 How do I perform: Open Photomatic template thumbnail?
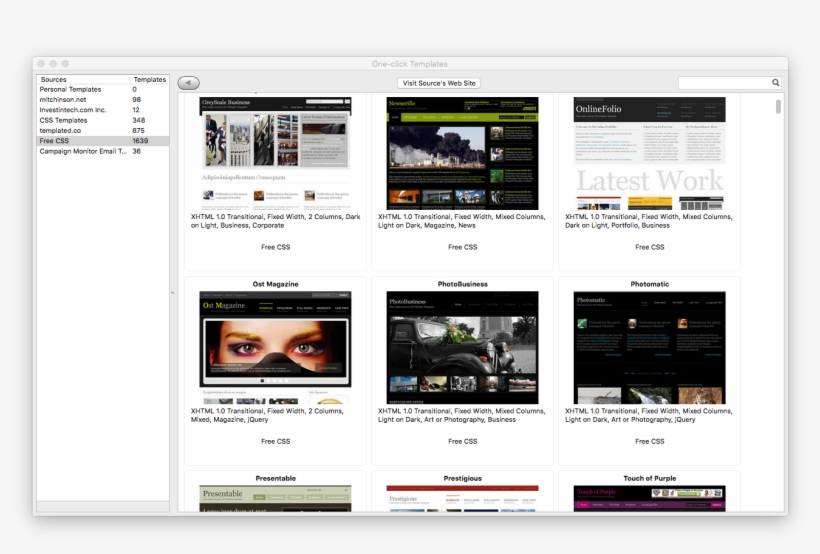click(650, 347)
